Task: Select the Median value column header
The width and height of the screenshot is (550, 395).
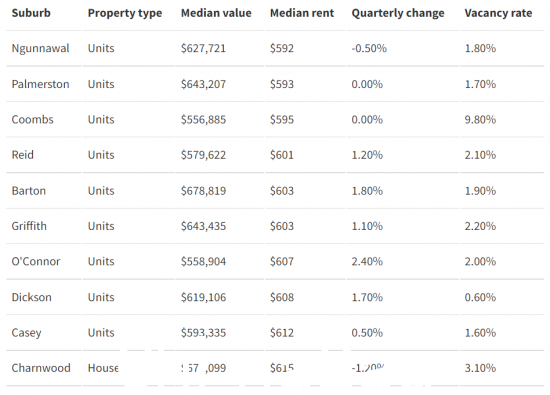Action: point(216,13)
